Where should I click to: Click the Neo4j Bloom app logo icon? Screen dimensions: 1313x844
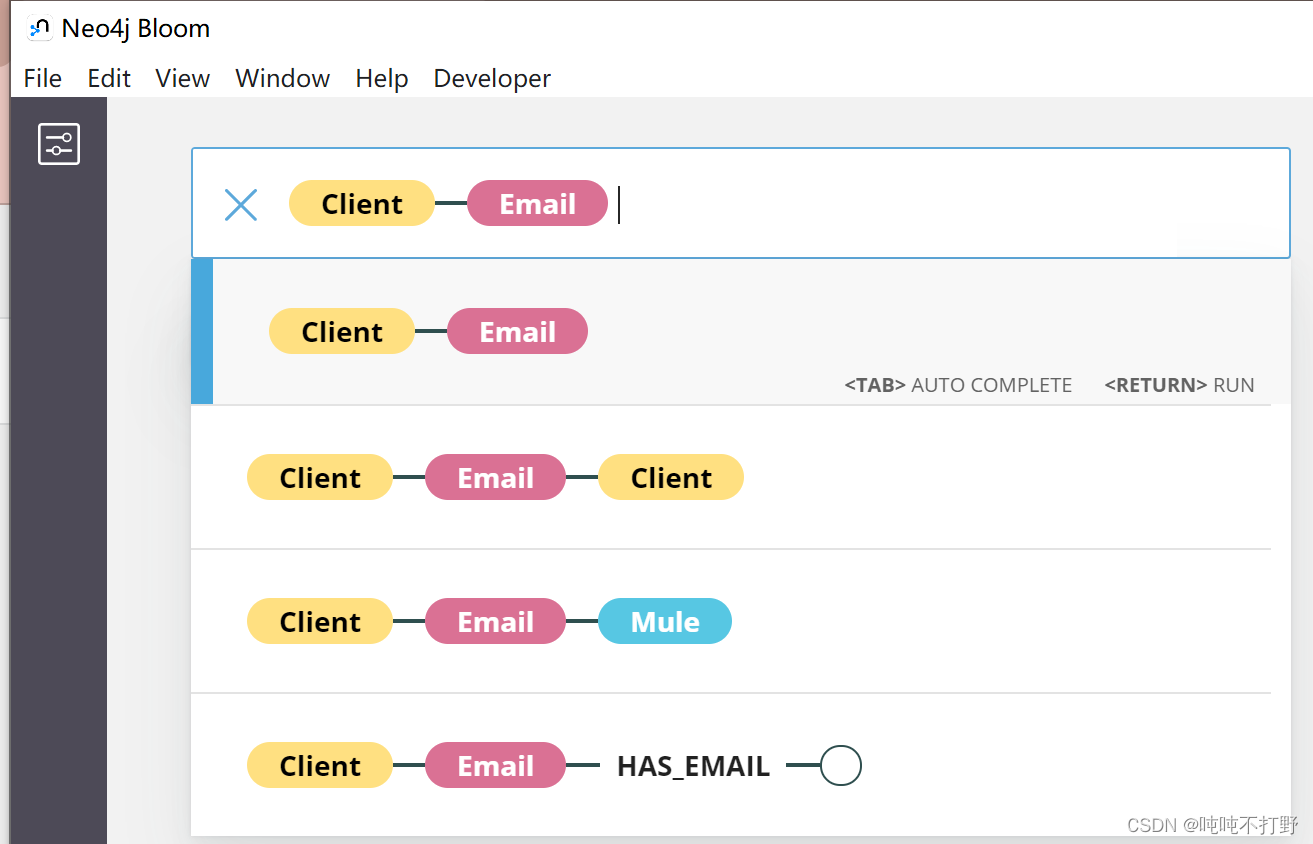(x=39, y=29)
